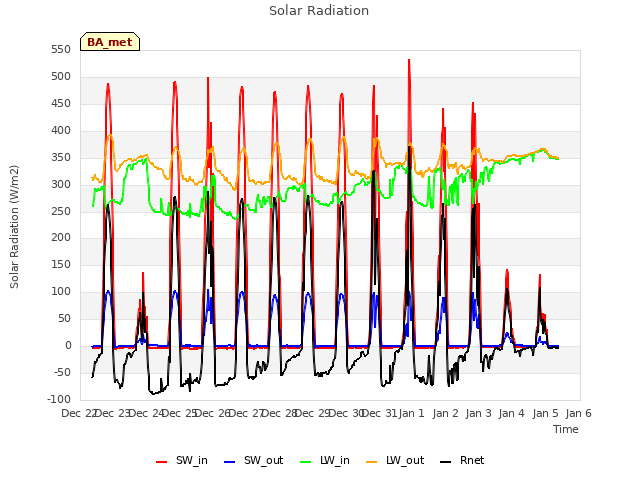Toggle the LW_out legend entry
640x480 pixels.
point(395,460)
